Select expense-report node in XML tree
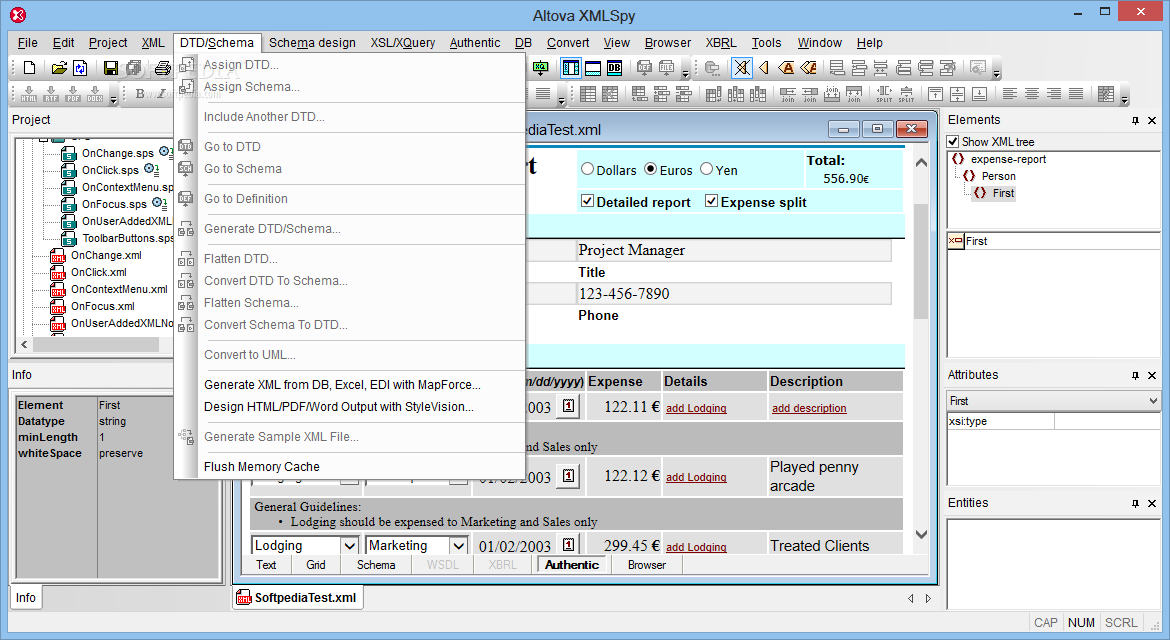1170x640 pixels. pyautogui.click(x=1007, y=159)
